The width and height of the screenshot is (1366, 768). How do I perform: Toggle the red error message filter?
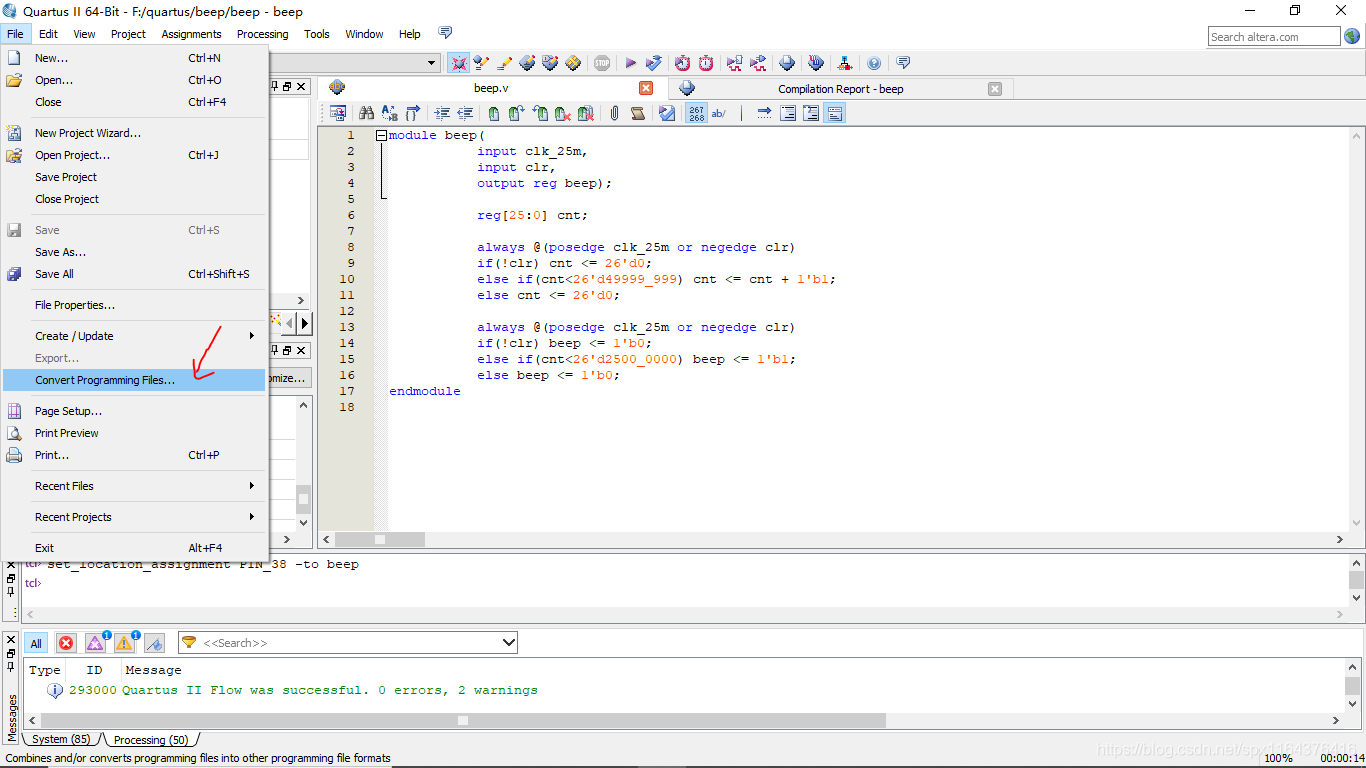pyautogui.click(x=66, y=643)
